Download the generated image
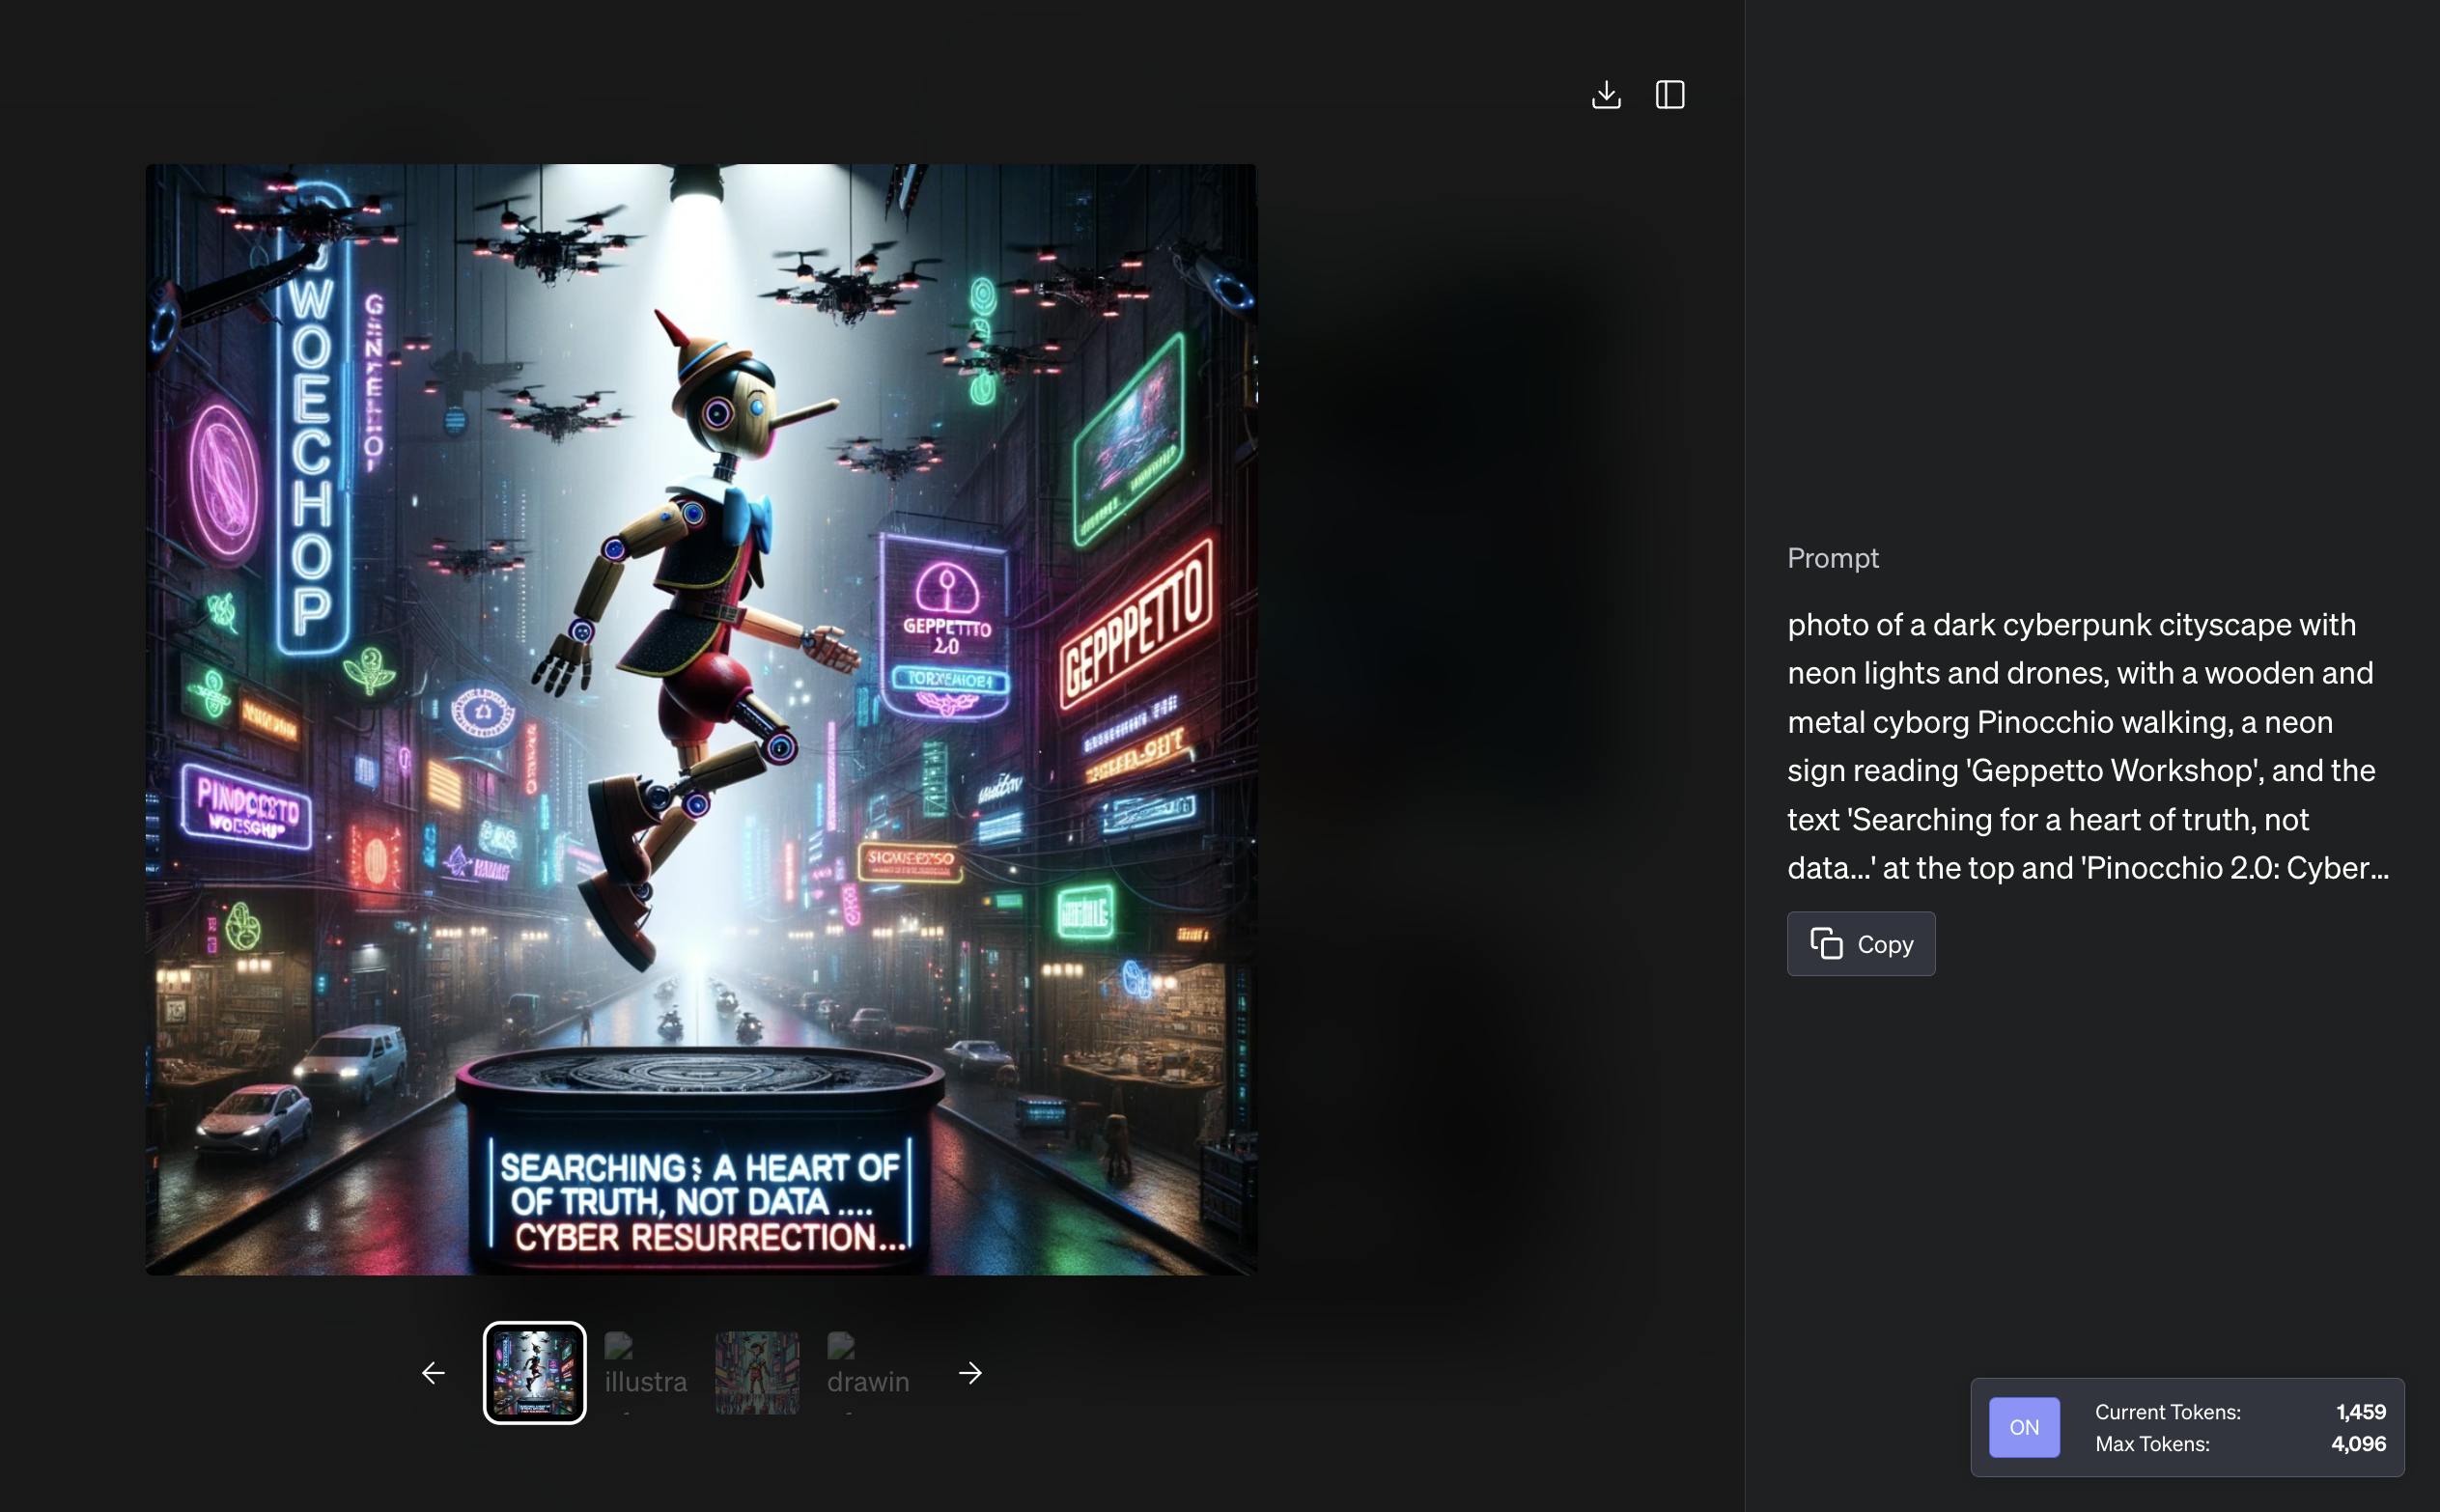2440x1512 pixels. pos(1606,95)
